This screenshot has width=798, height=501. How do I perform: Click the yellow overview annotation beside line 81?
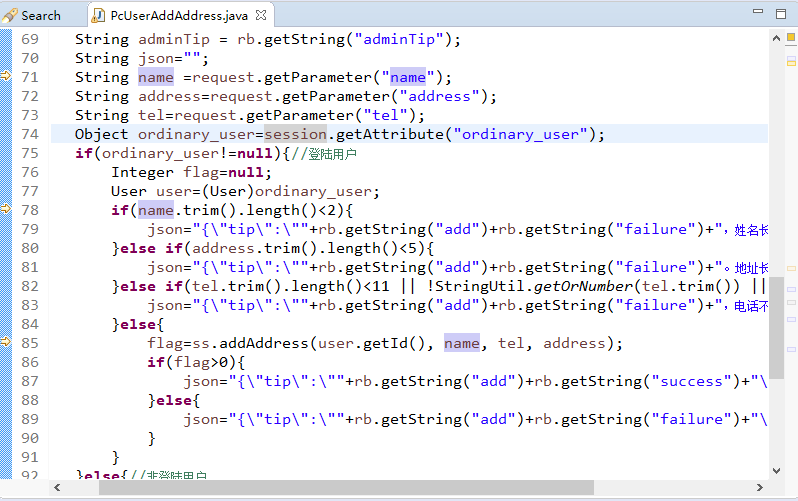(791, 268)
